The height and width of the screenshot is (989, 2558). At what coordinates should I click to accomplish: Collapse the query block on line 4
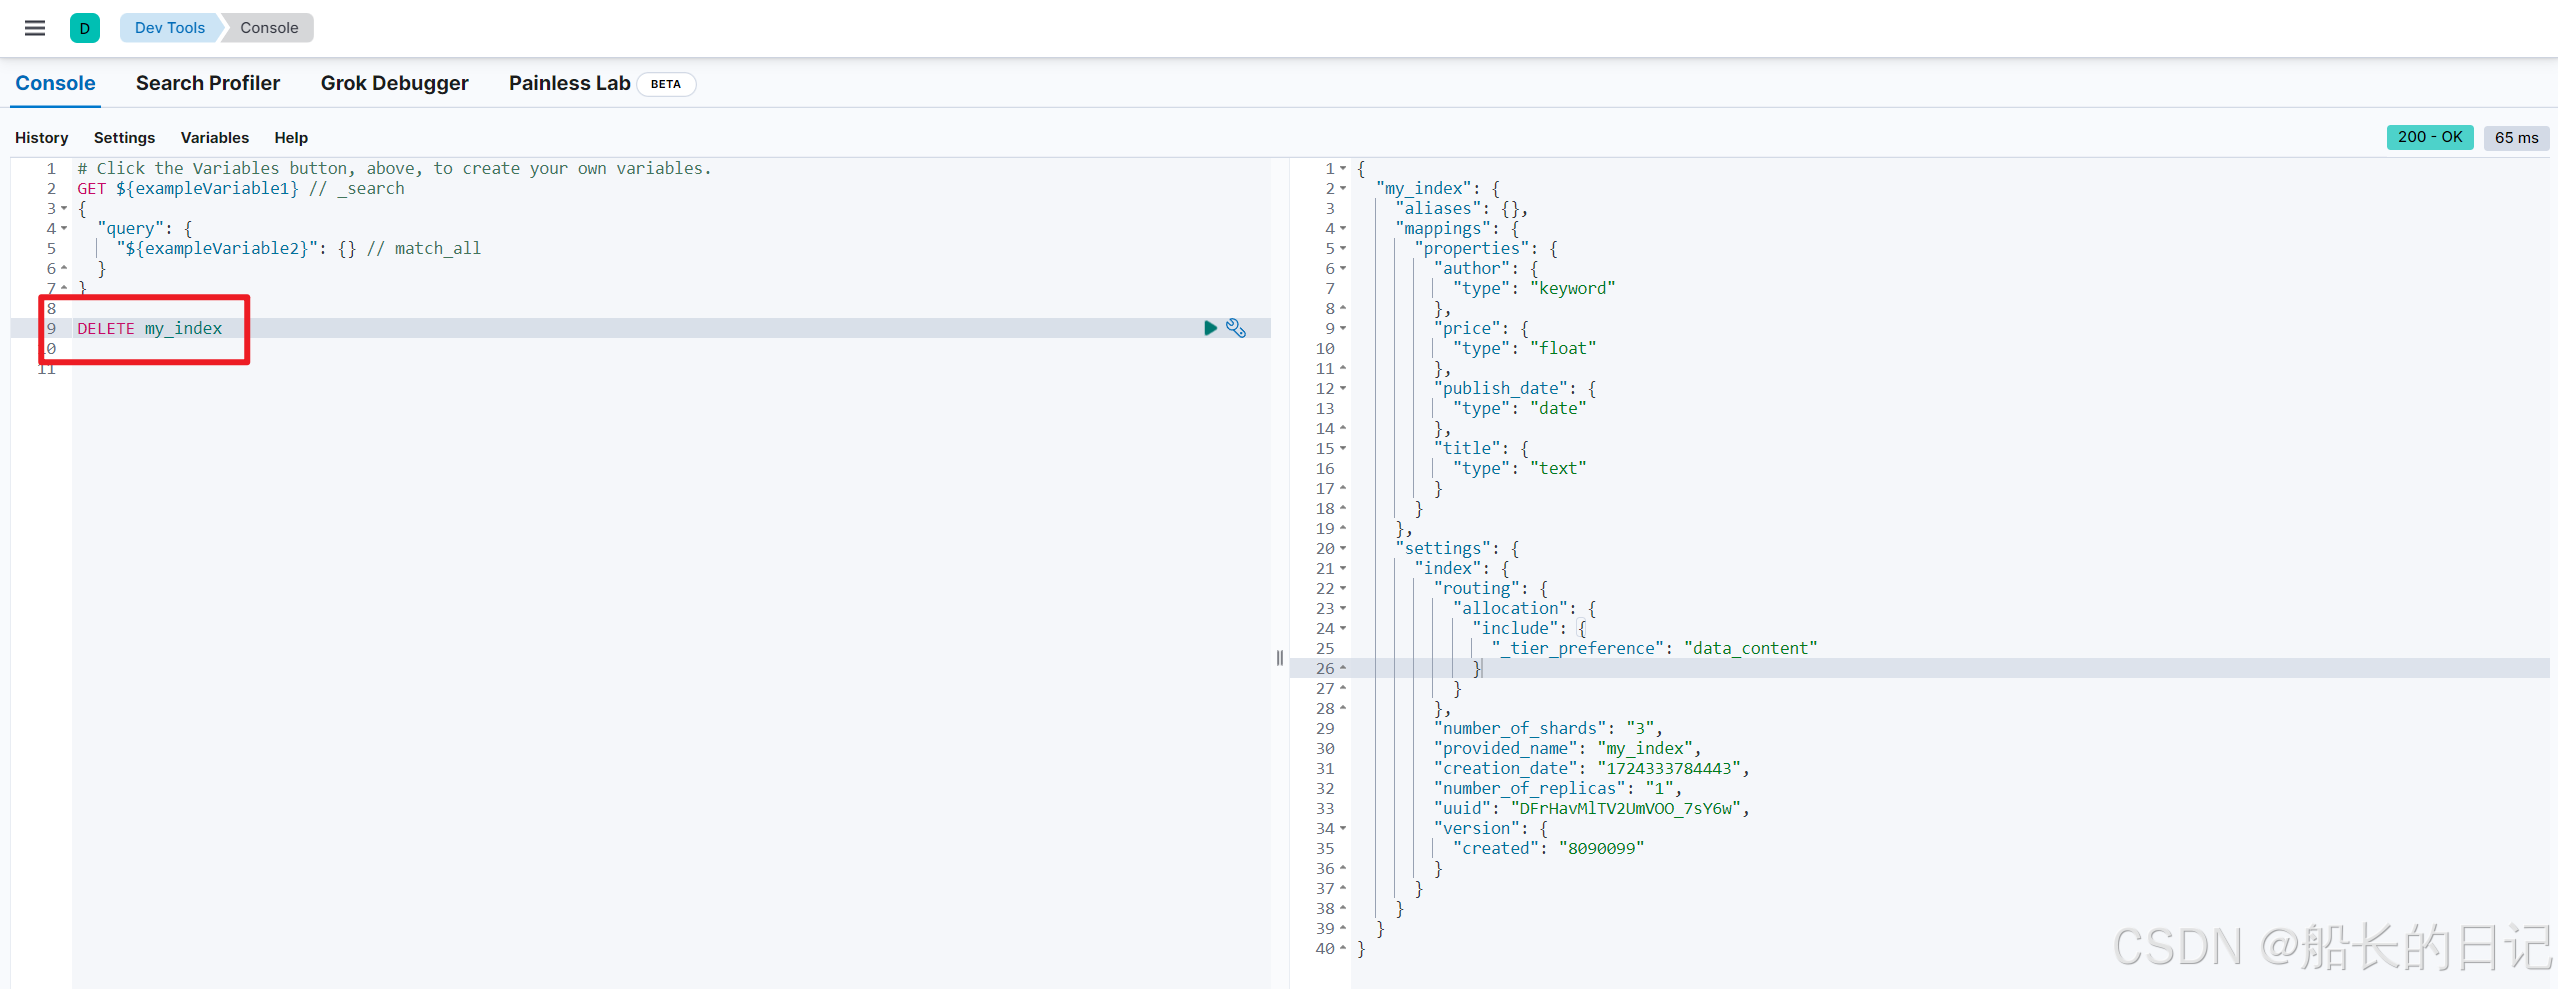point(64,229)
